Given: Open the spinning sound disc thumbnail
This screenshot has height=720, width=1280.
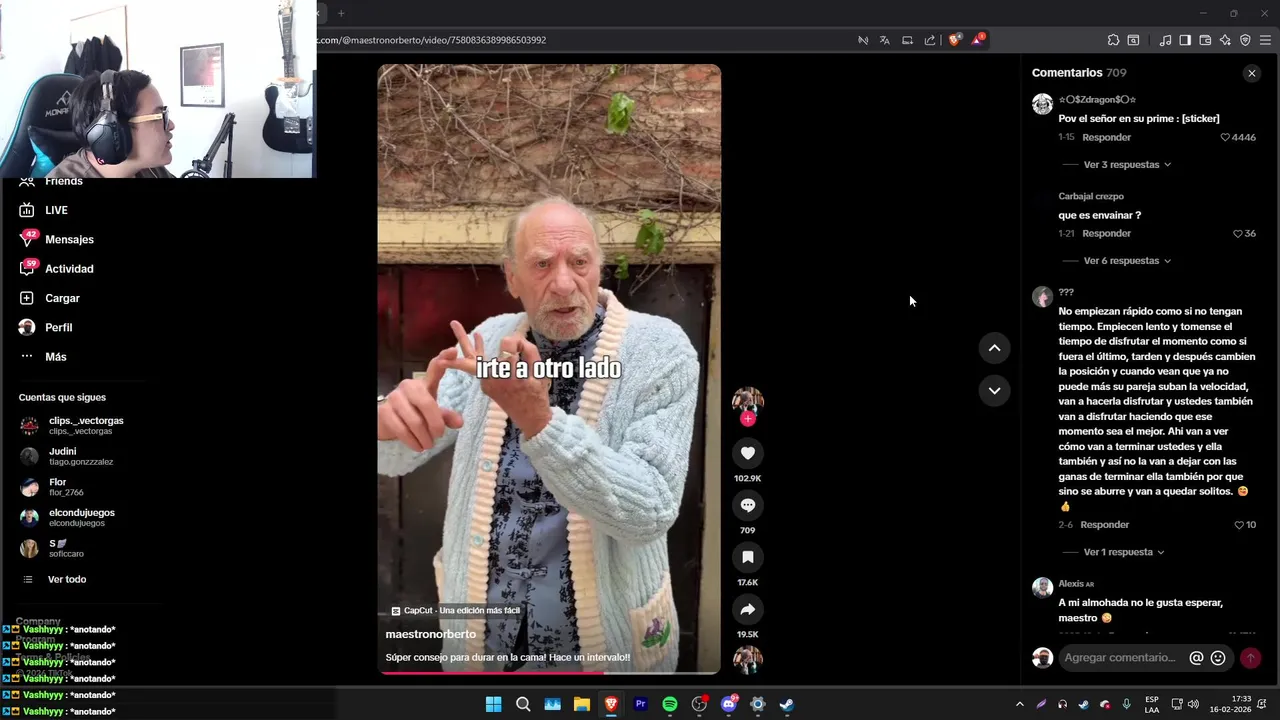Looking at the screenshot, I should click(x=747, y=659).
